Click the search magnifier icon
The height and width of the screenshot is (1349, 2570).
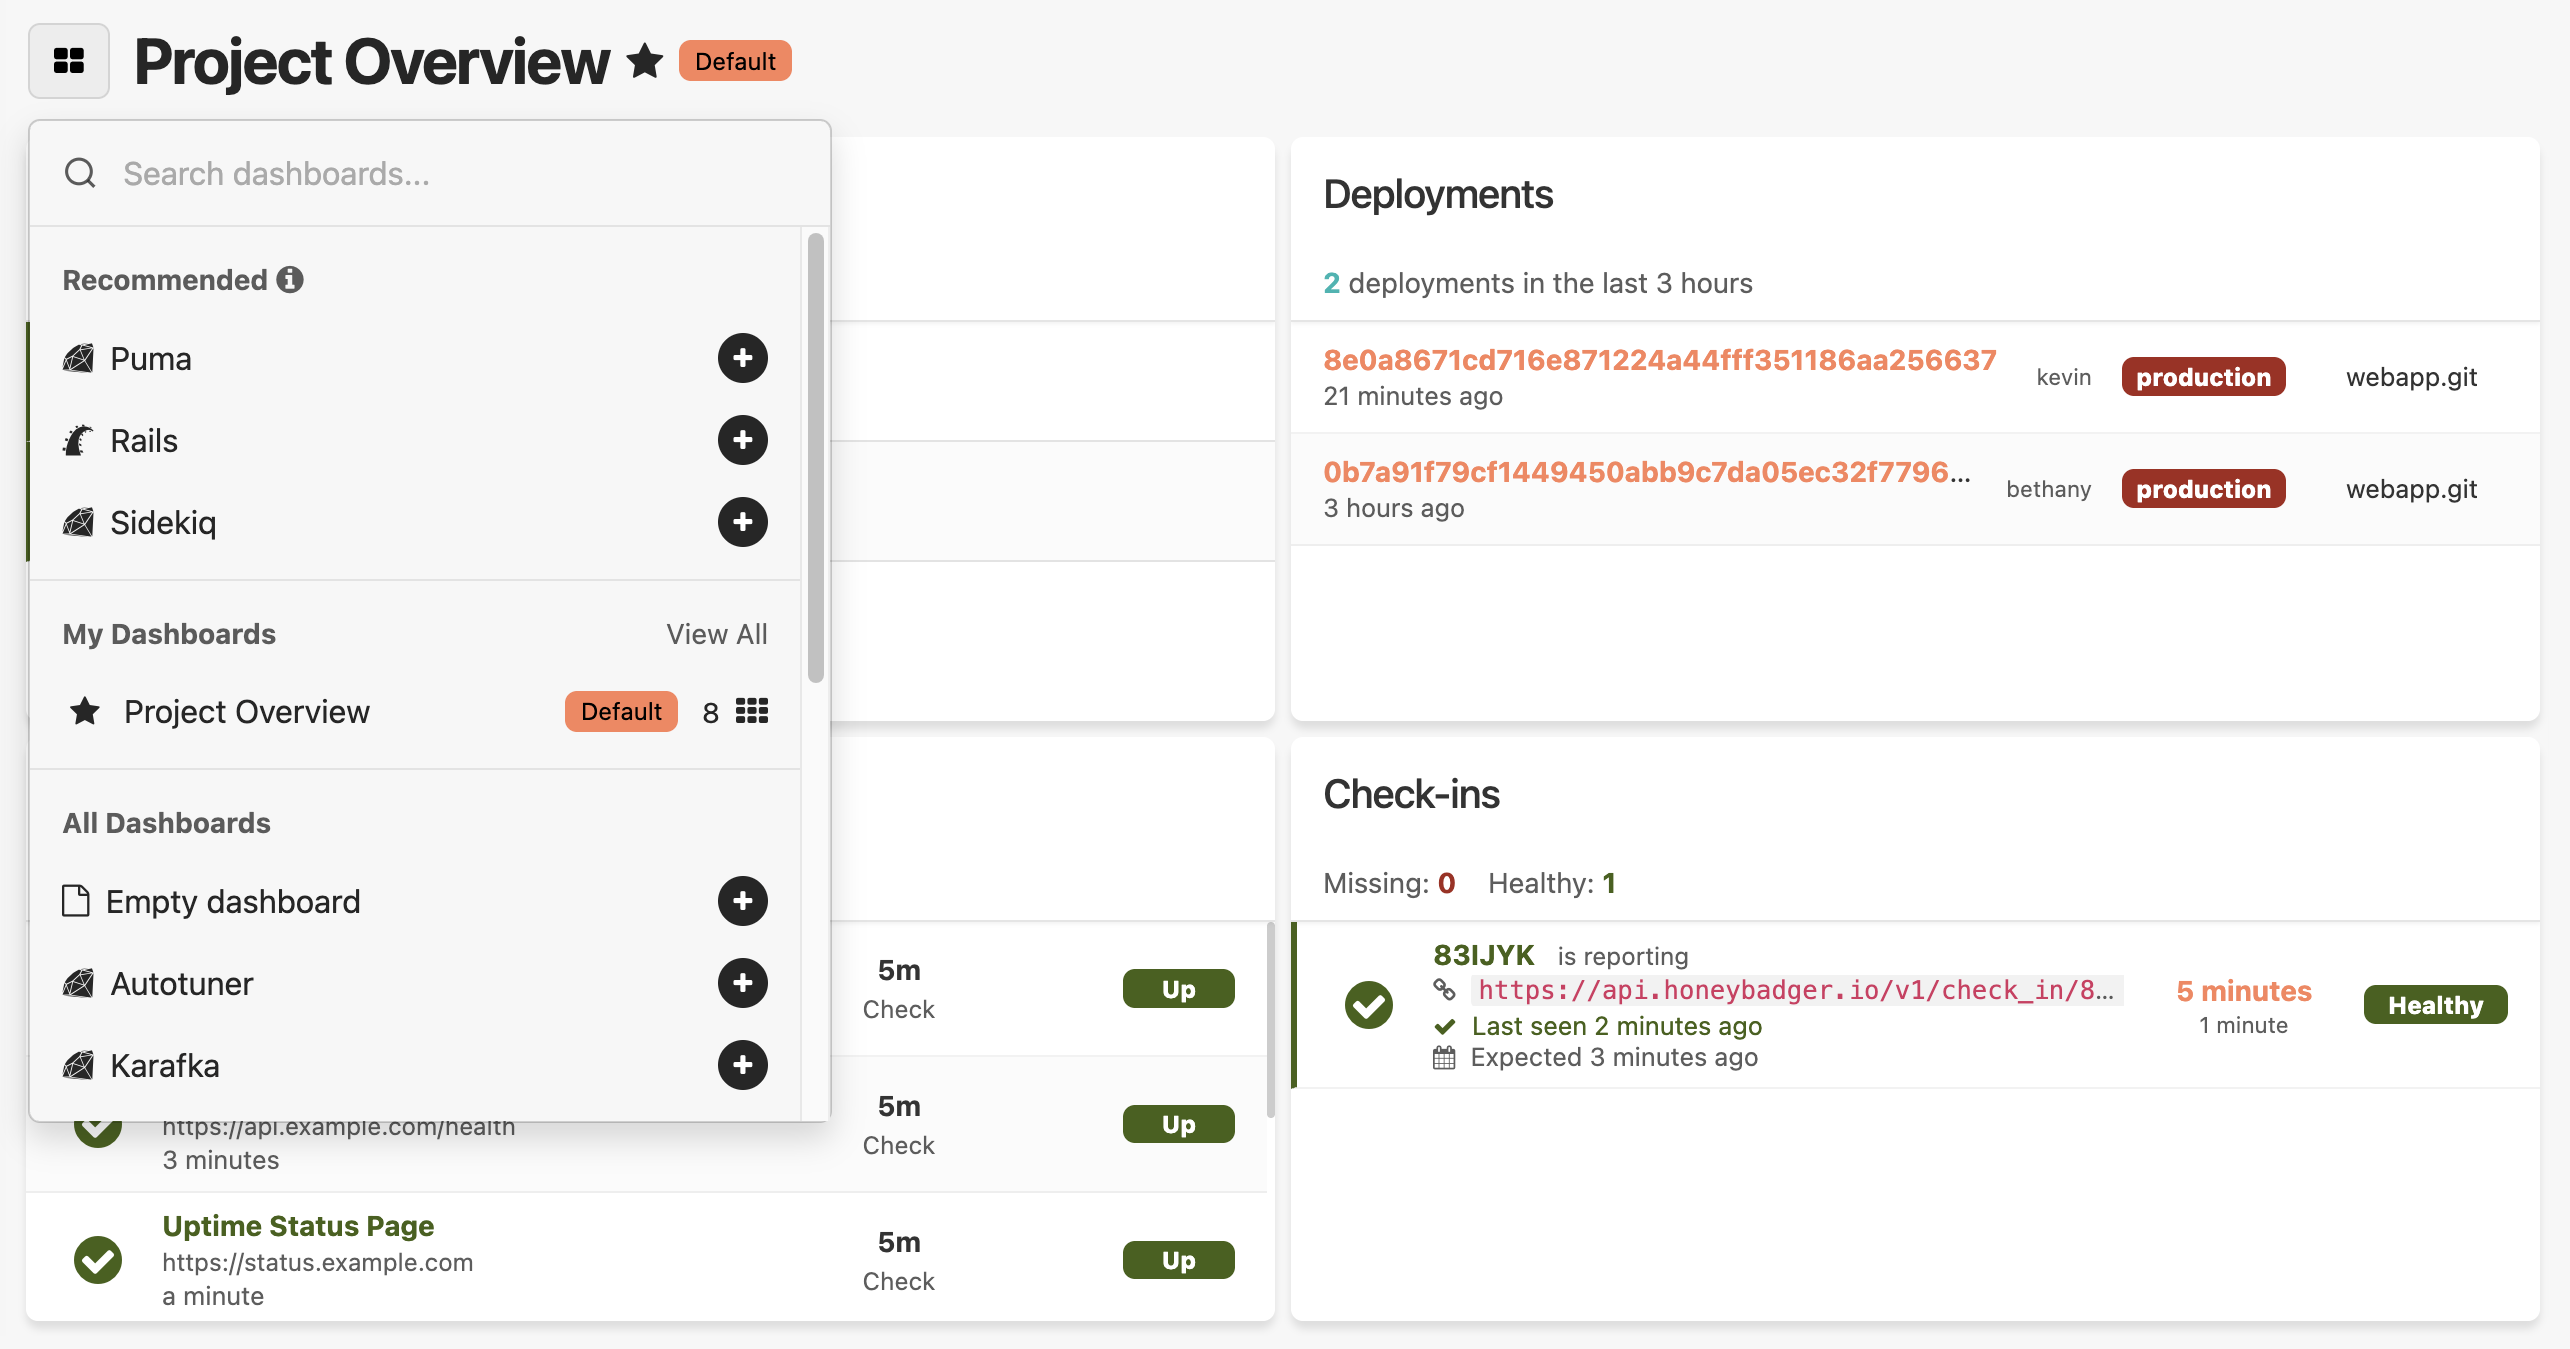point(80,172)
